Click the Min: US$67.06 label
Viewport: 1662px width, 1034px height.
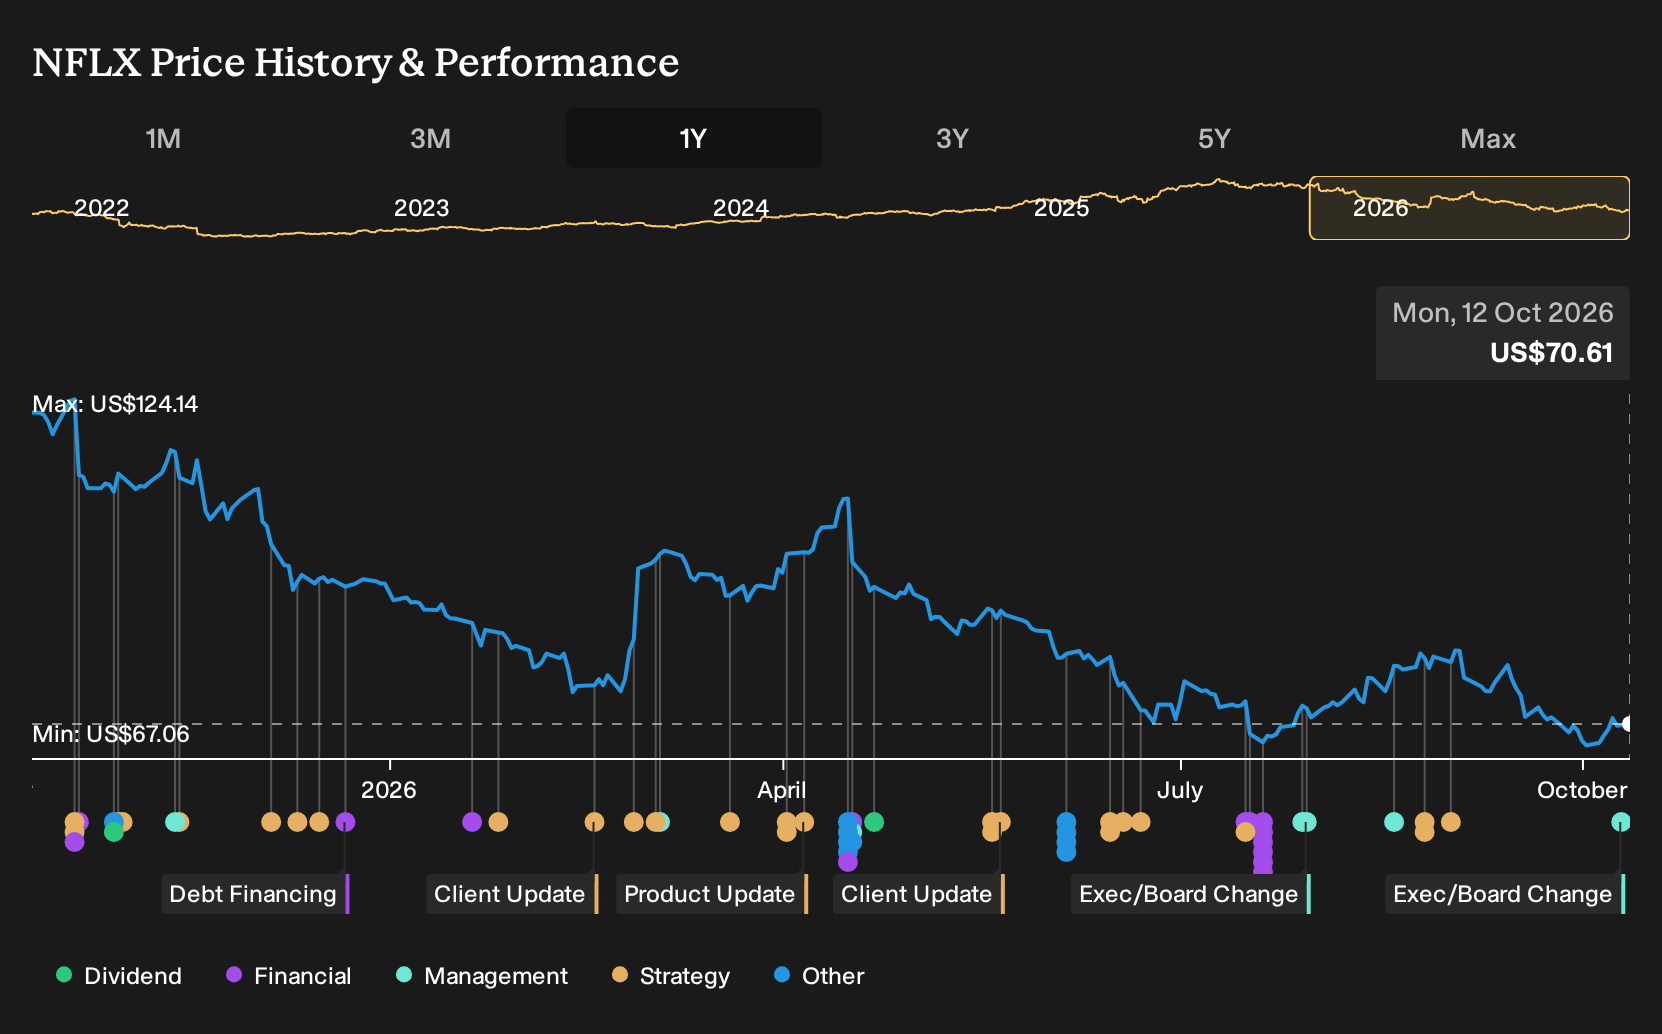coord(111,734)
